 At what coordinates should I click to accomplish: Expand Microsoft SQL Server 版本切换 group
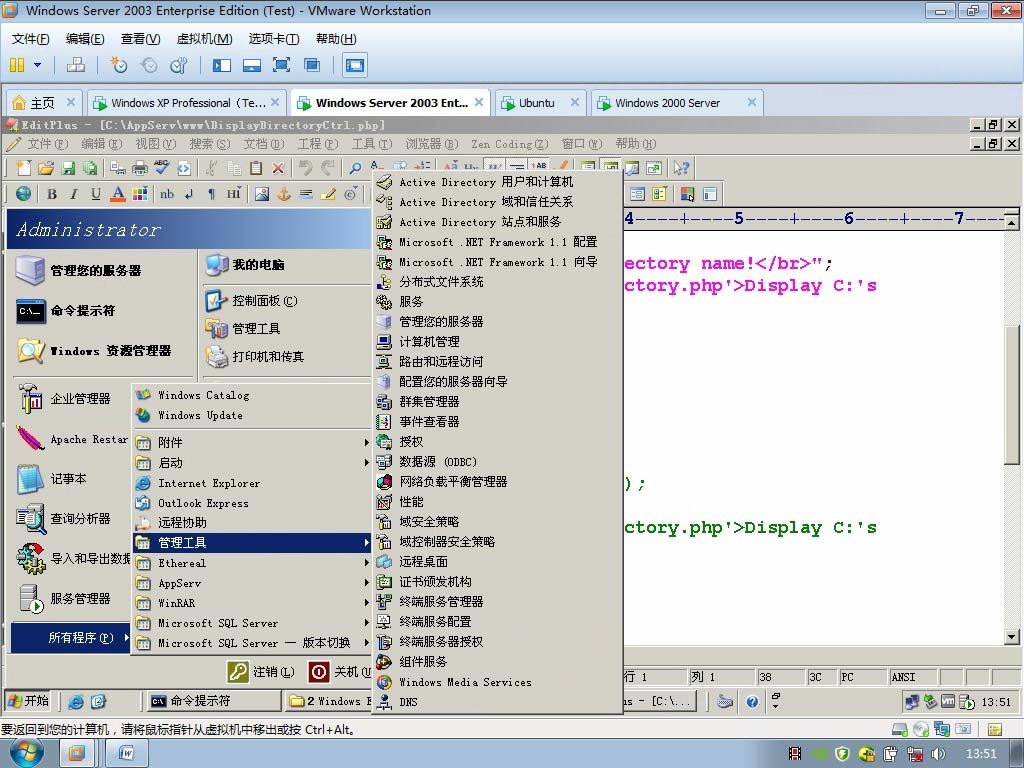coord(252,643)
